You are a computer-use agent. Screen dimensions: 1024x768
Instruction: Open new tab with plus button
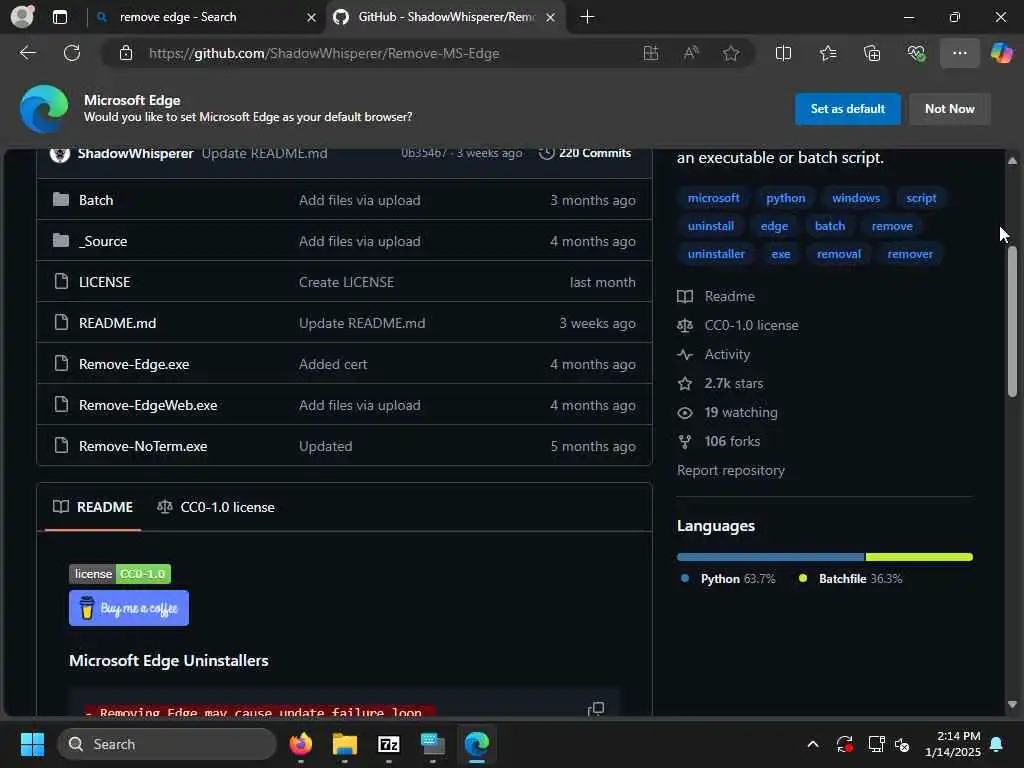[587, 17]
